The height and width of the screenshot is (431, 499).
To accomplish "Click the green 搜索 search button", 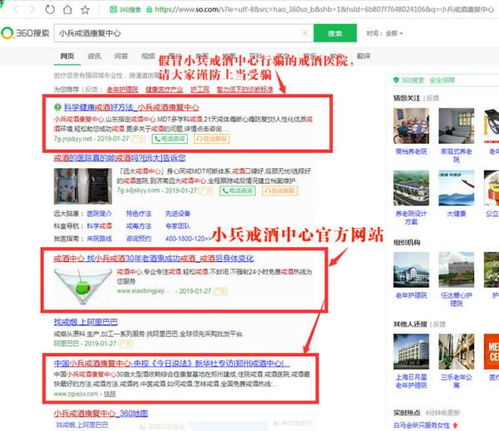I will [335, 33].
